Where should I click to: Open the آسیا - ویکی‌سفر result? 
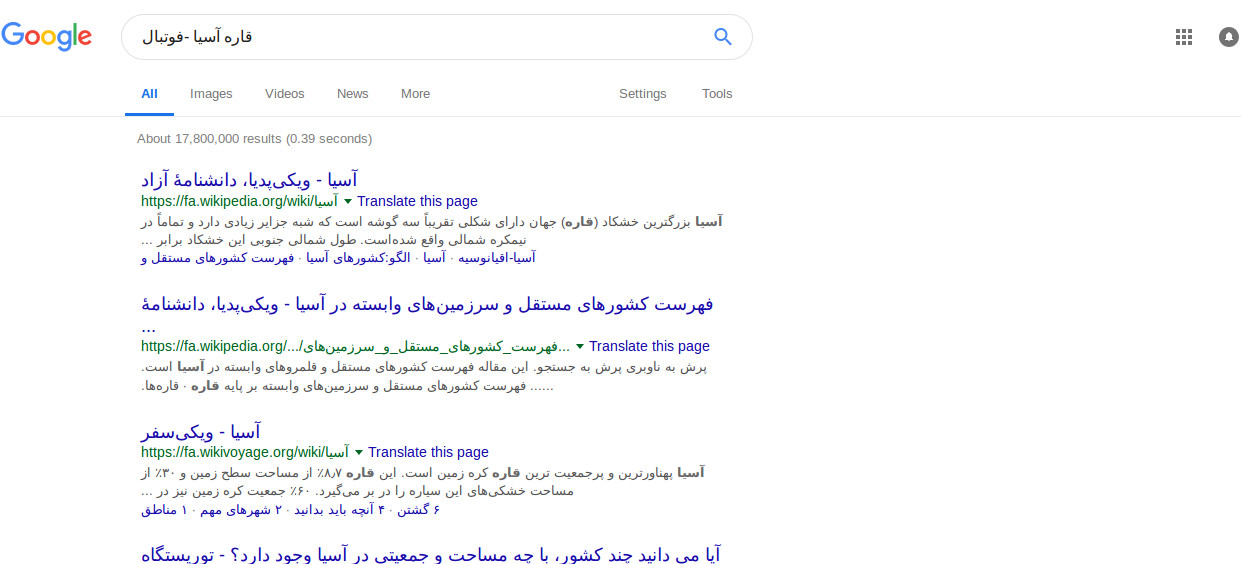pyautogui.click(x=201, y=431)
